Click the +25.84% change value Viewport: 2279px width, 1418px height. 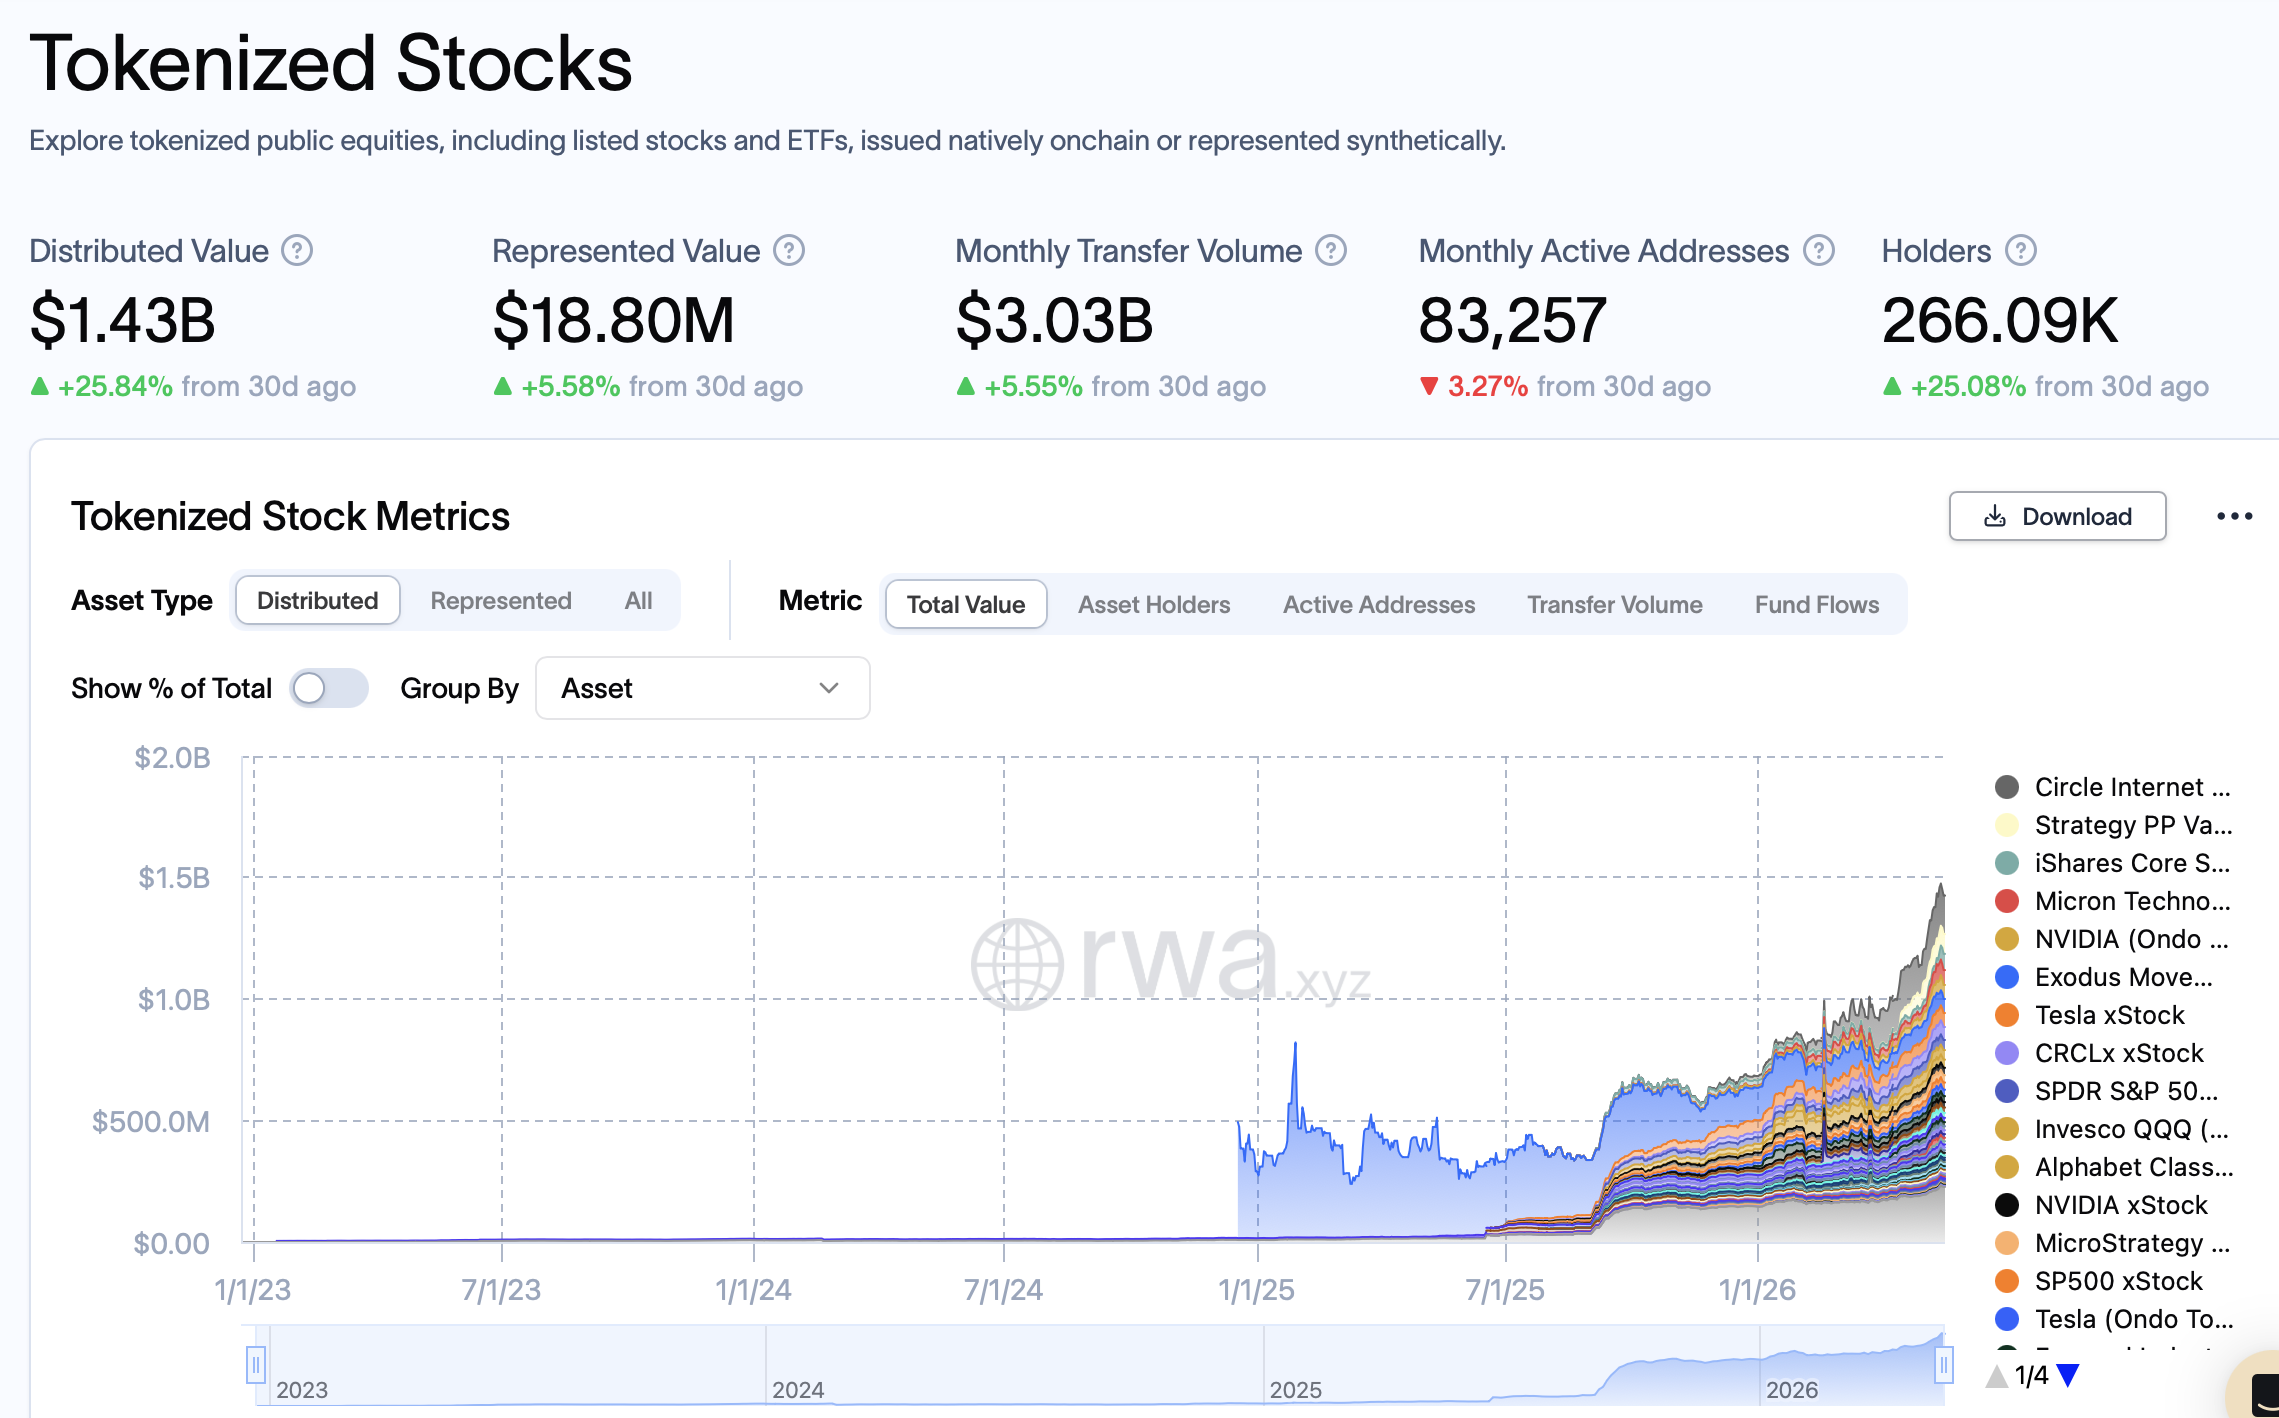115,386
